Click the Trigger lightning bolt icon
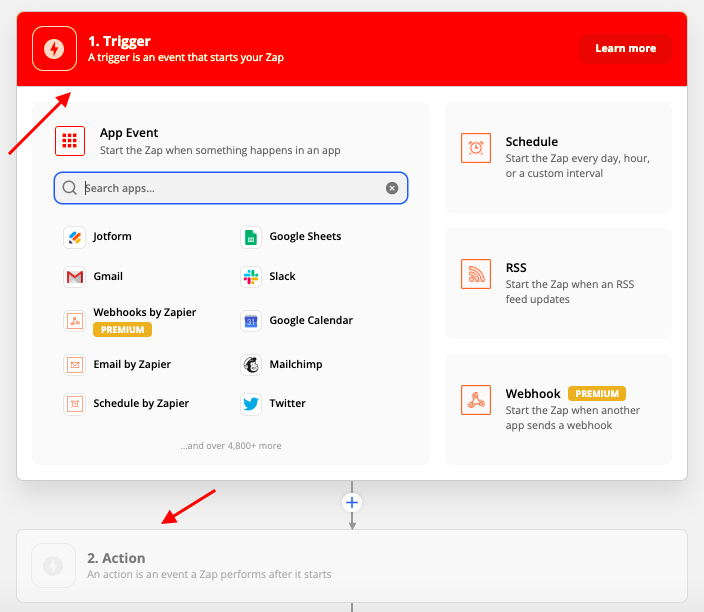 tap(54, 48)
